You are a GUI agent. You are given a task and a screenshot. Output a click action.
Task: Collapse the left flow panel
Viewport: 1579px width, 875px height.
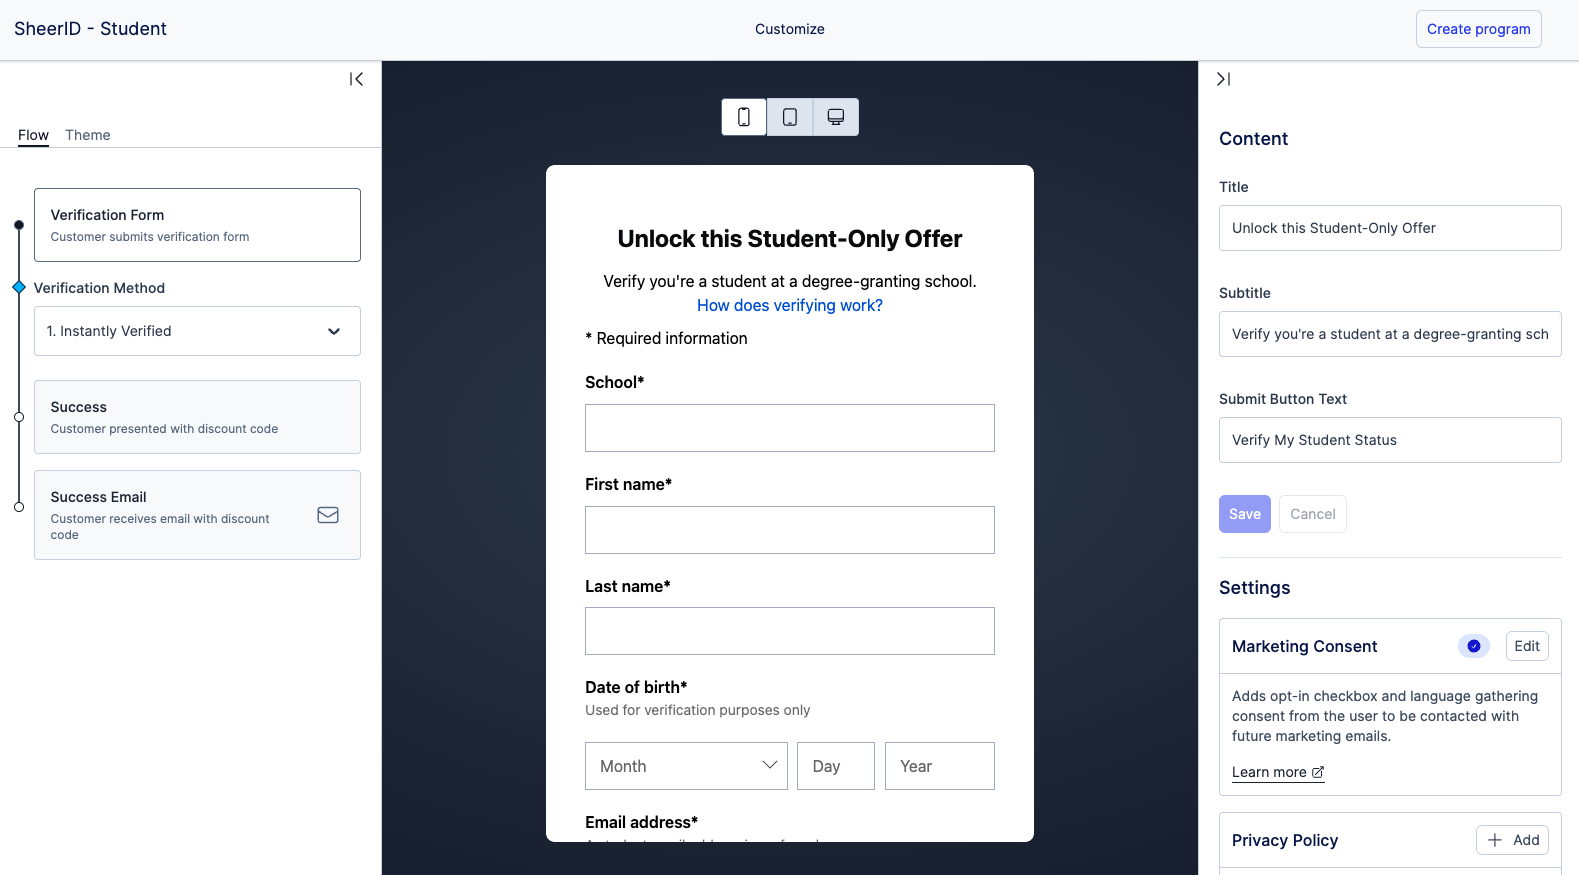coord(356,79)
